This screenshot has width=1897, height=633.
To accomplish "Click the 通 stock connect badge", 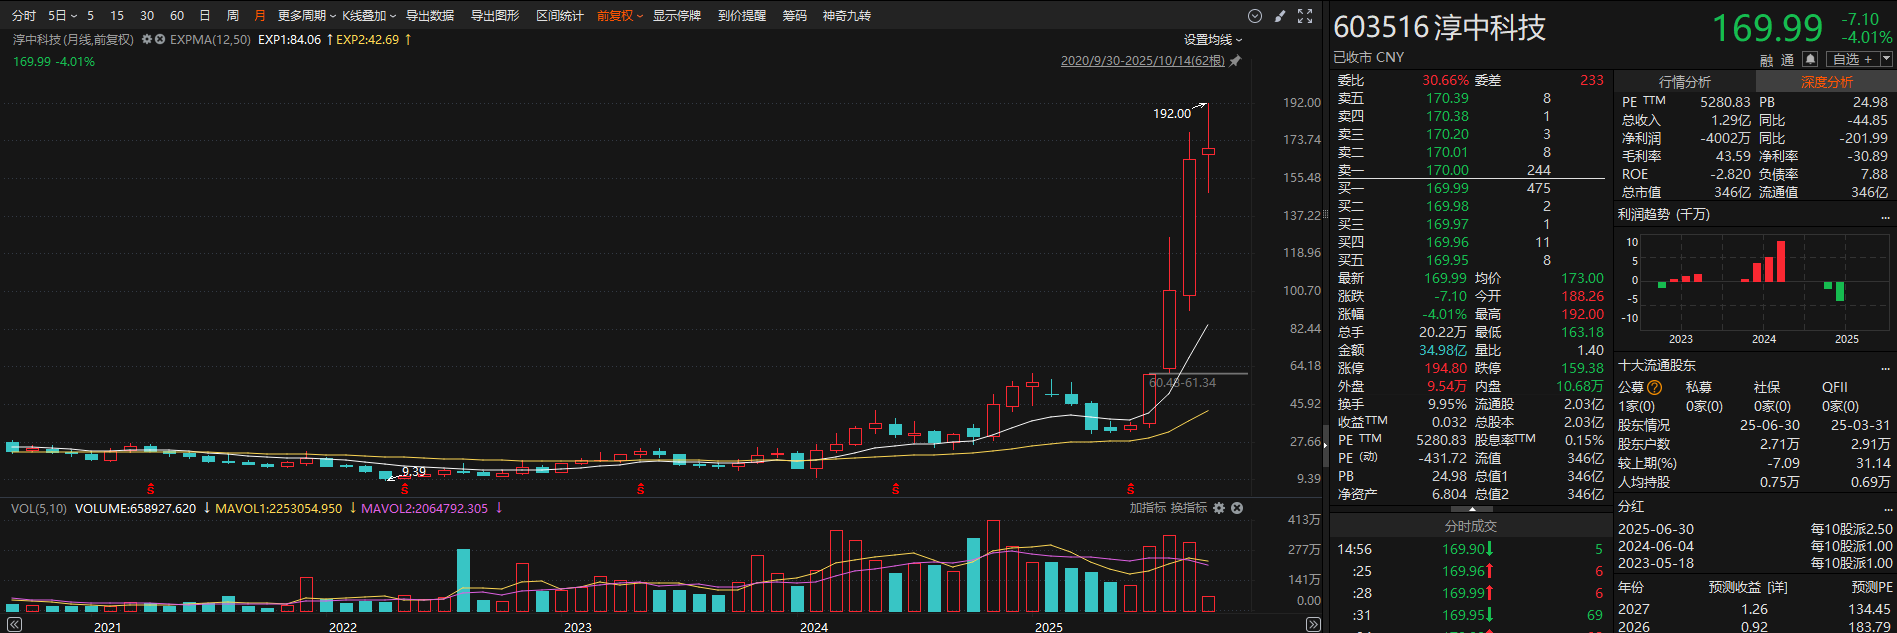I will point(1788,60).
